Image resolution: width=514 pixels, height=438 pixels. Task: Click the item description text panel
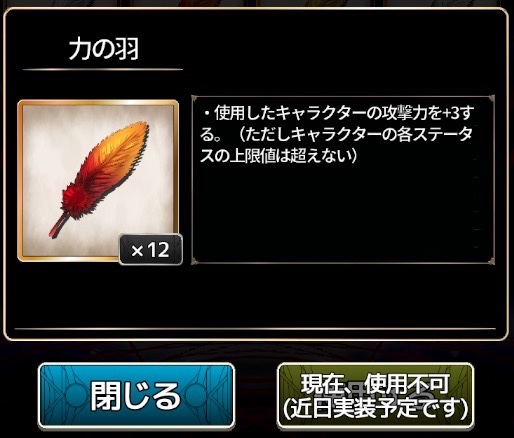(x=343, y=180)
